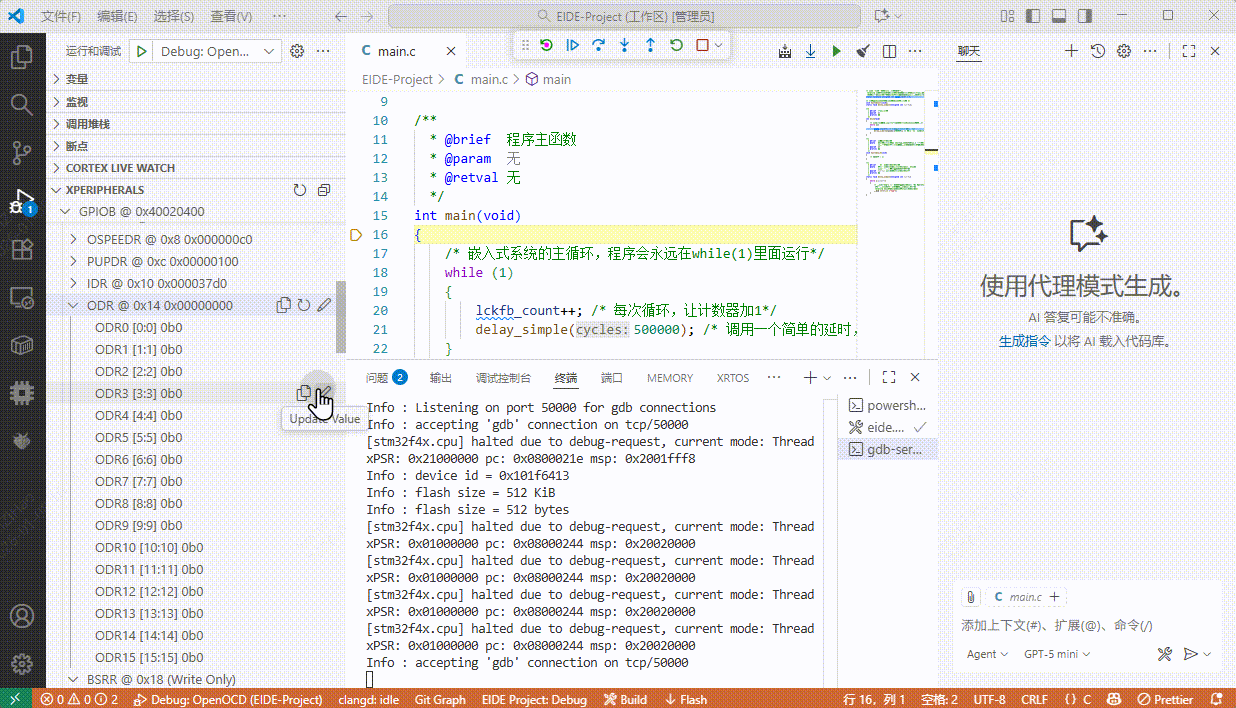Refresh the XPERIPHERALS view

(300, 190)
